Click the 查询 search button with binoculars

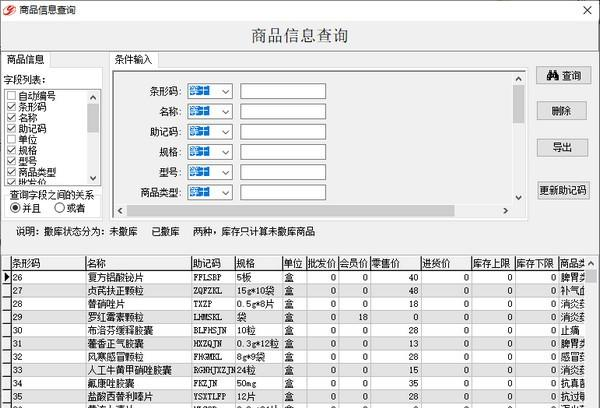pos(563,76)
